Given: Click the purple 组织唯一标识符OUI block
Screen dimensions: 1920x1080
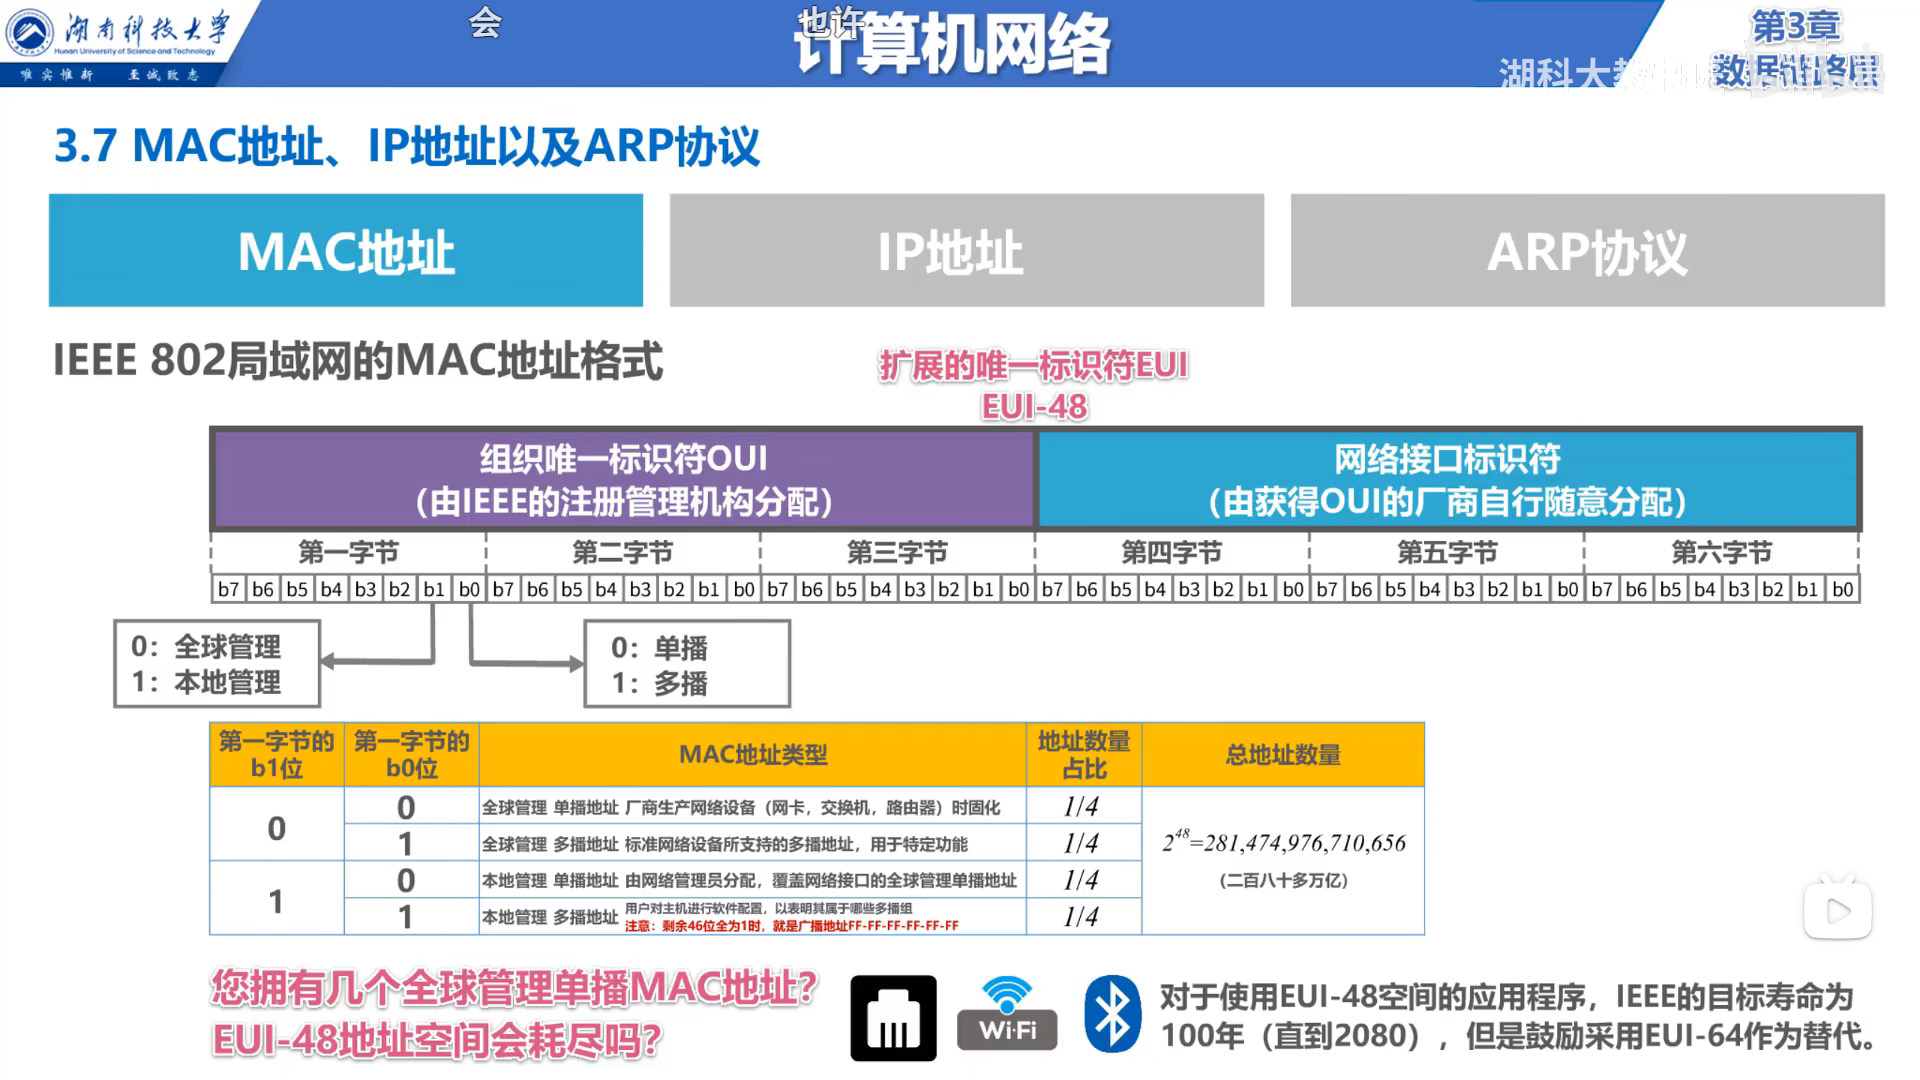Looking at the screenshot, I should coord(623,479).
